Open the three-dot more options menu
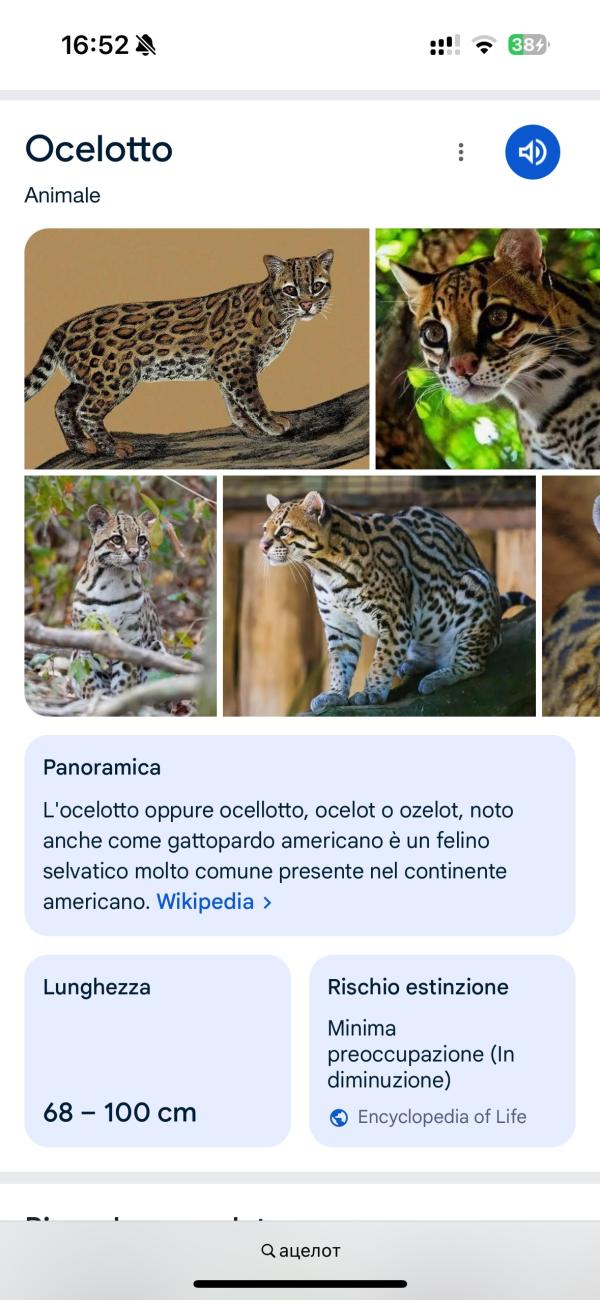Screen dimensions: 600x1300 460,152
